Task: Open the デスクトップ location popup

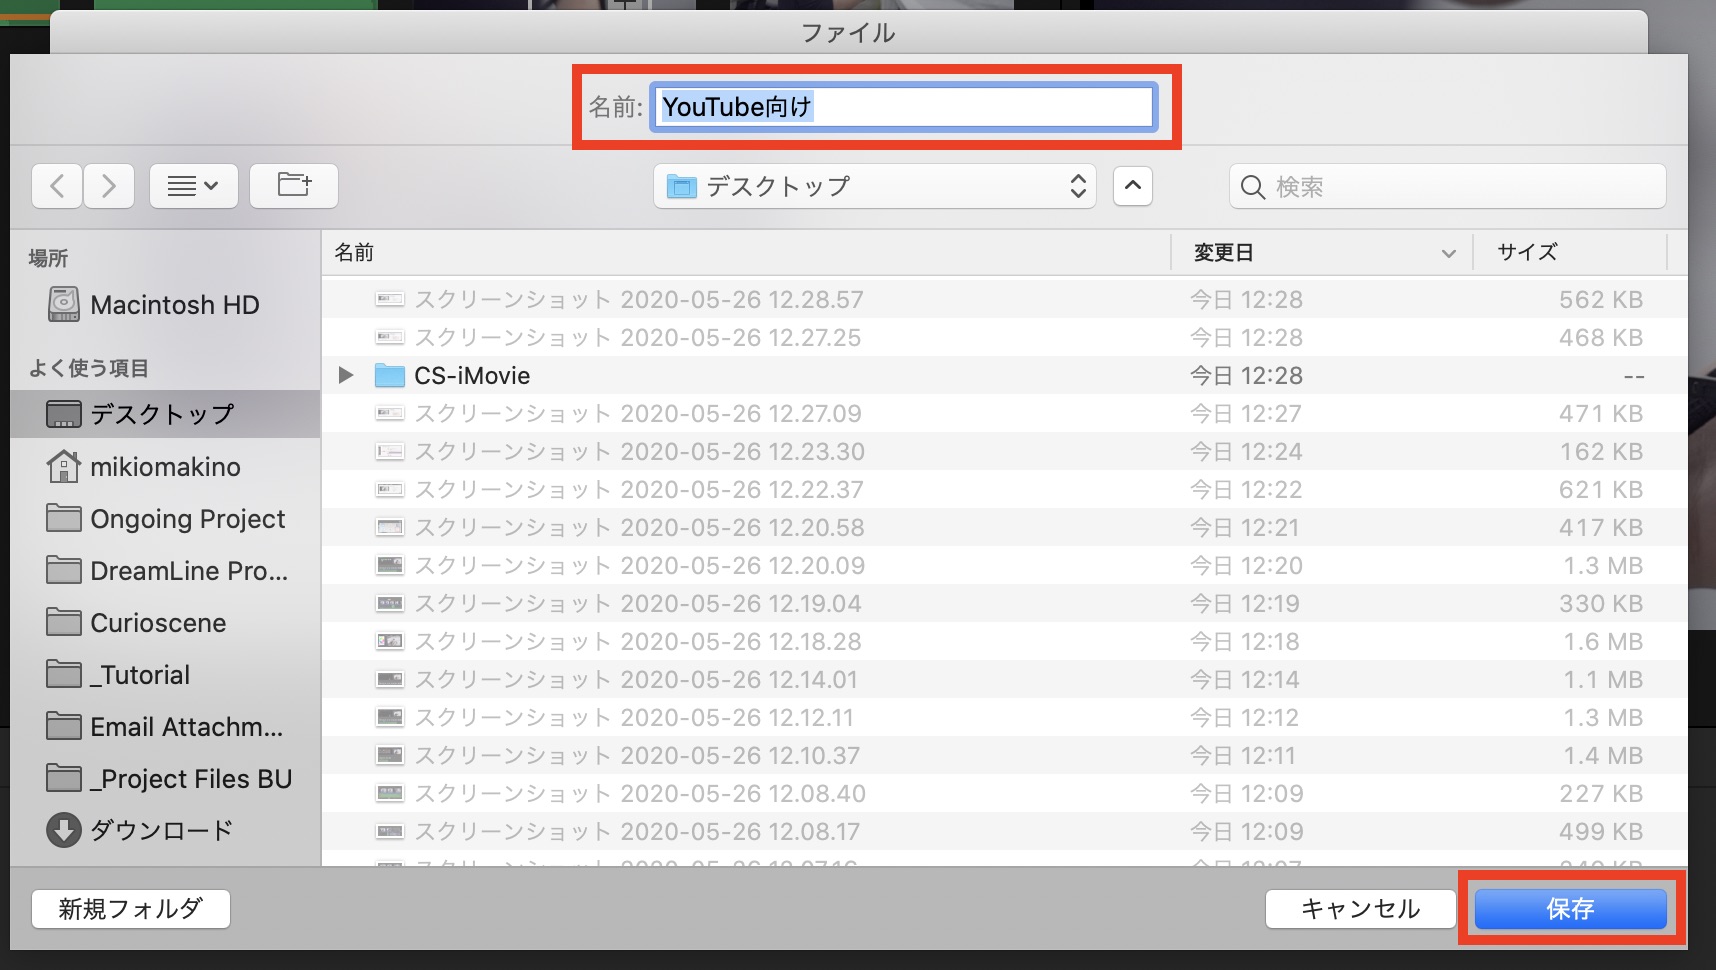Action: pyautogui.click(x=875, y=186)
